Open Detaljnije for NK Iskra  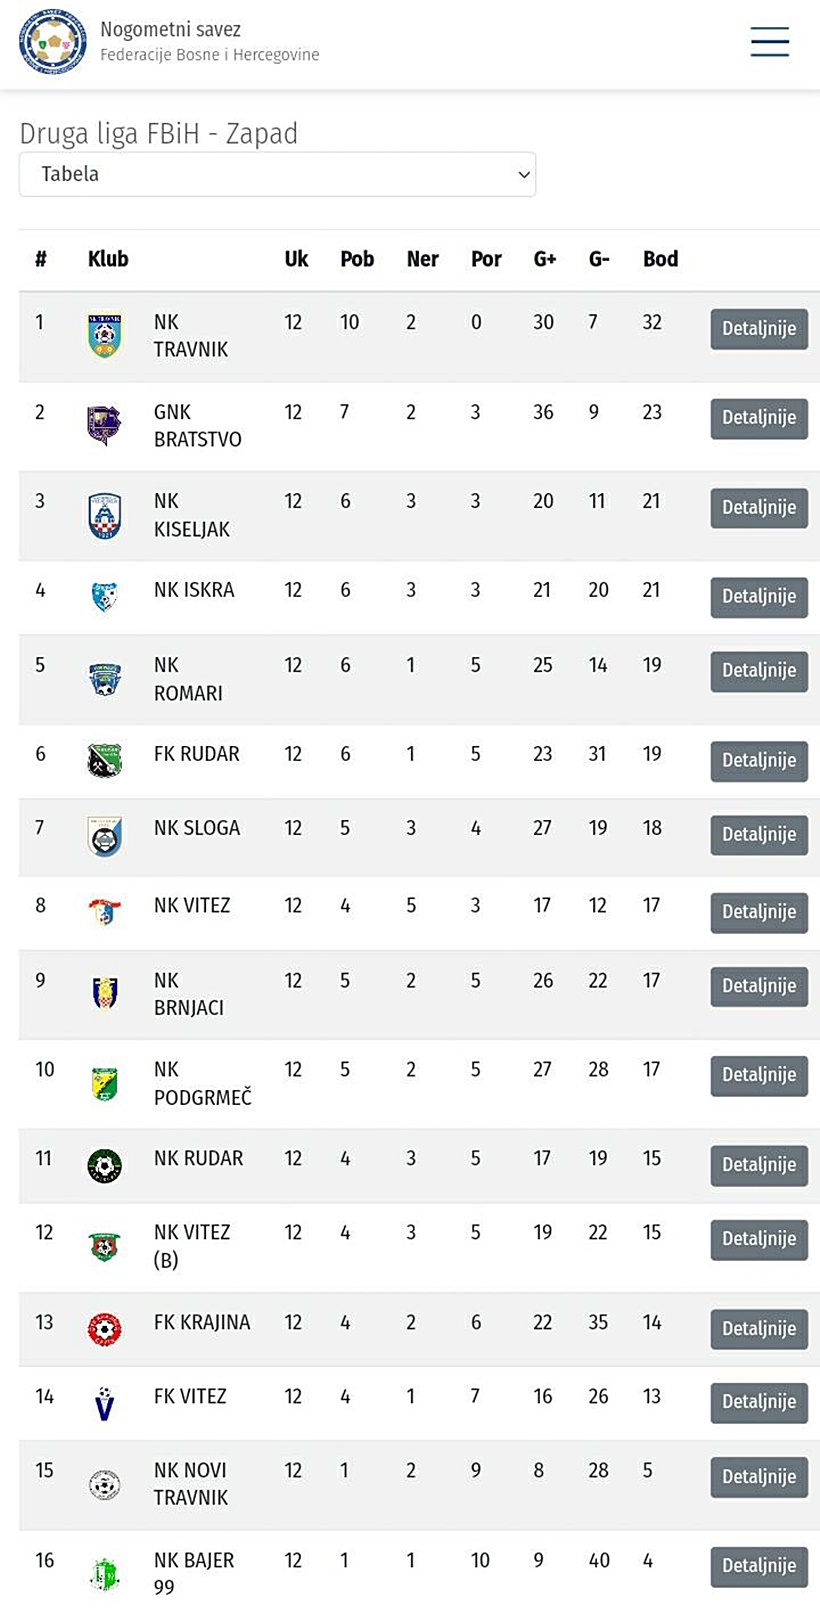(759, 597)
